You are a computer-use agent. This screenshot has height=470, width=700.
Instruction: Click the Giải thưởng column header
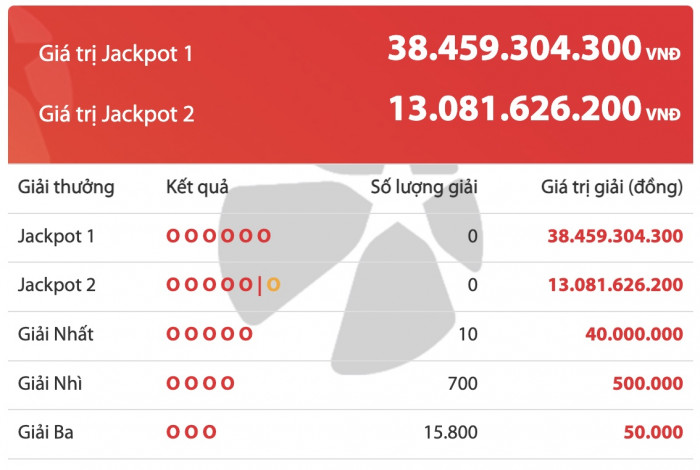point(66,187)
